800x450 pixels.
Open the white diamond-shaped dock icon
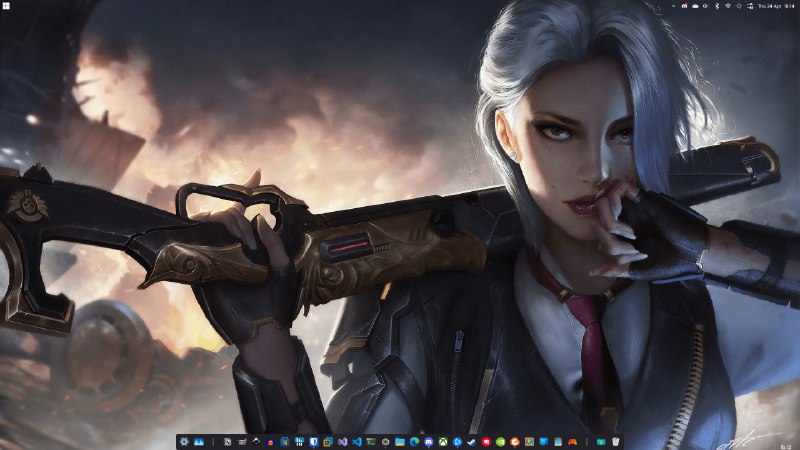(257, 442)
